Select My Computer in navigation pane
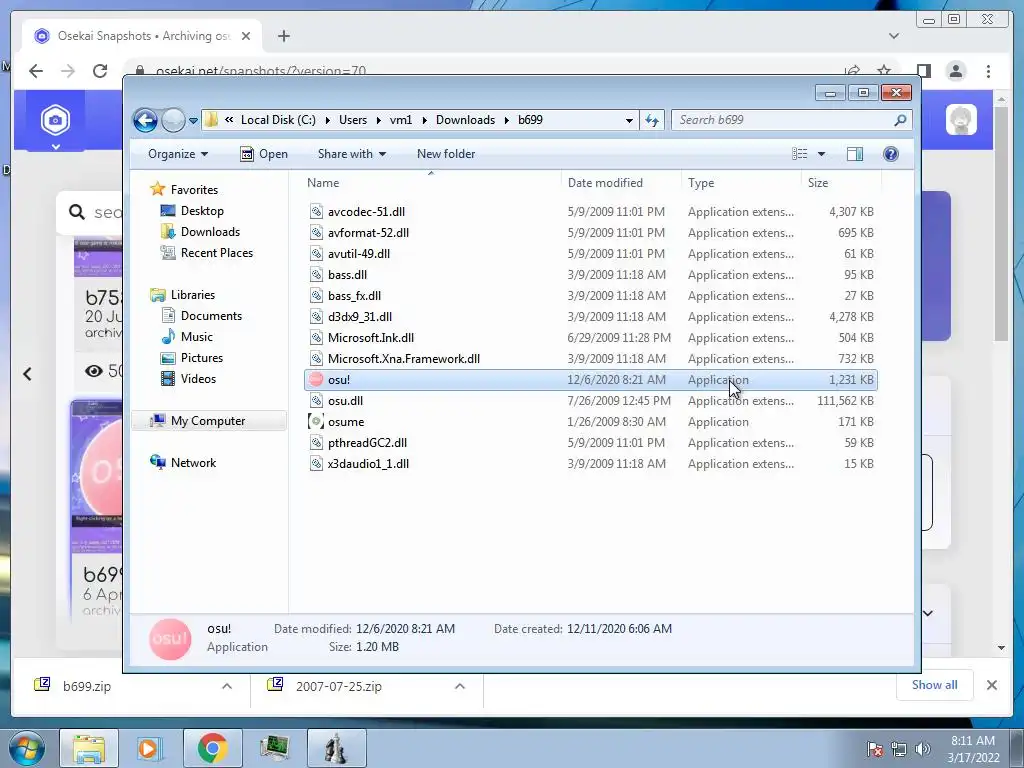 pyautogui.click(x=208, y=421)
